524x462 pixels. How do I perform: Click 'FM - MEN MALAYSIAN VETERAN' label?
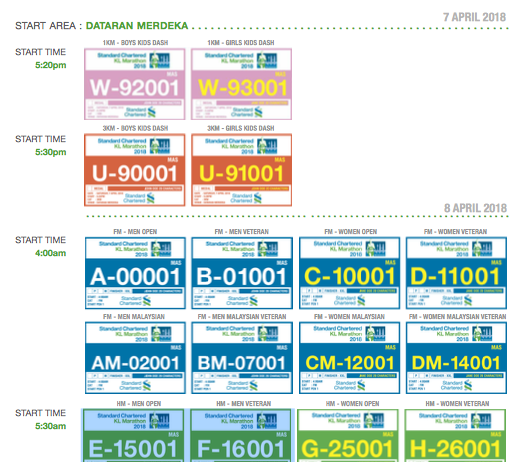(x=242, y=317)
